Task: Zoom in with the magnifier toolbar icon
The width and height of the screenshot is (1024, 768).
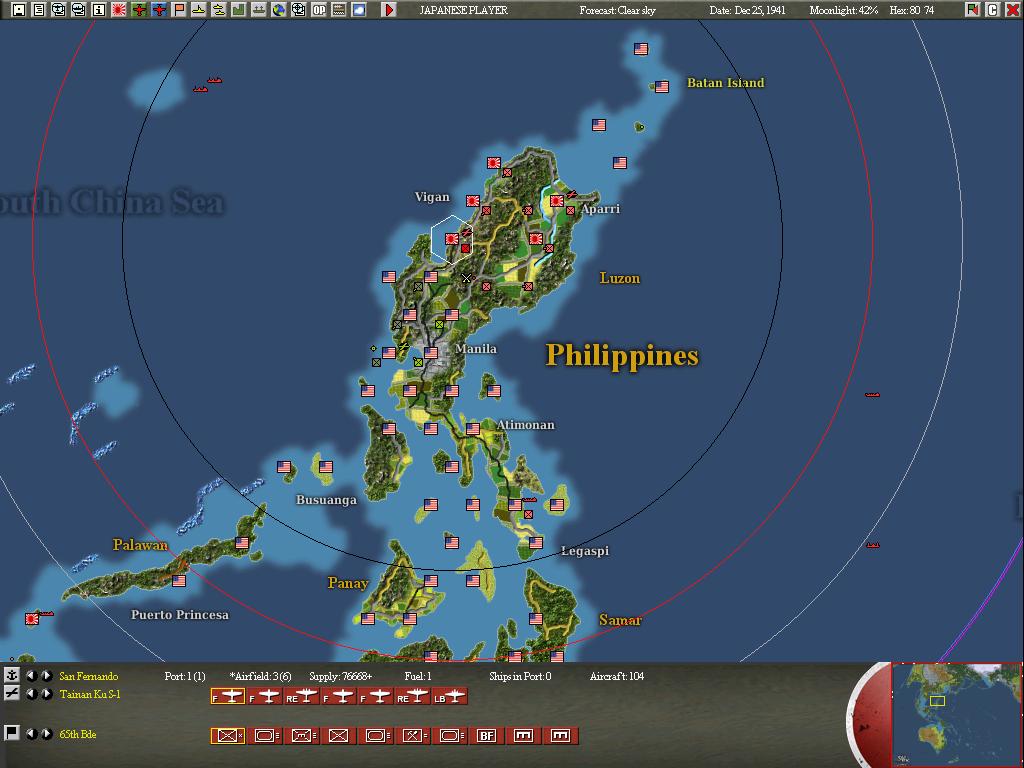Action: [x=57, y=9]
